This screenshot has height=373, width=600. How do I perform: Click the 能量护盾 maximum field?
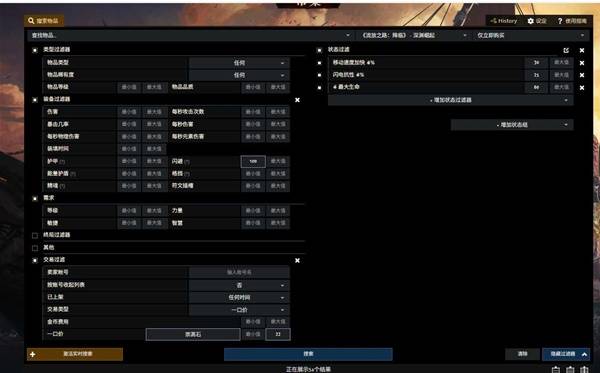154,174
